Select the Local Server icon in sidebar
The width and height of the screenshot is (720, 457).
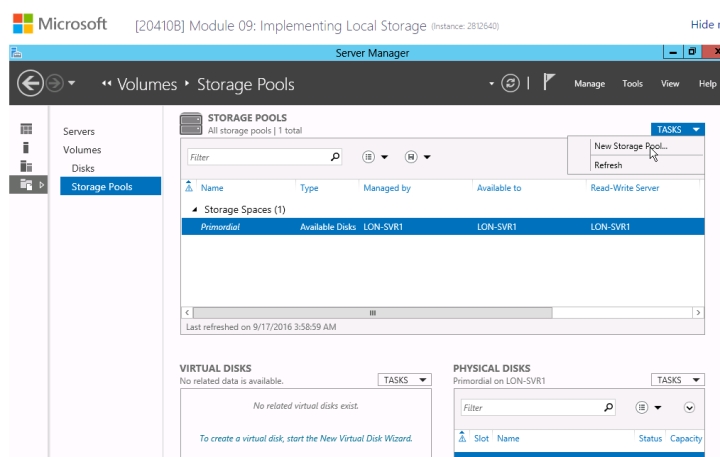click(27, 148)
